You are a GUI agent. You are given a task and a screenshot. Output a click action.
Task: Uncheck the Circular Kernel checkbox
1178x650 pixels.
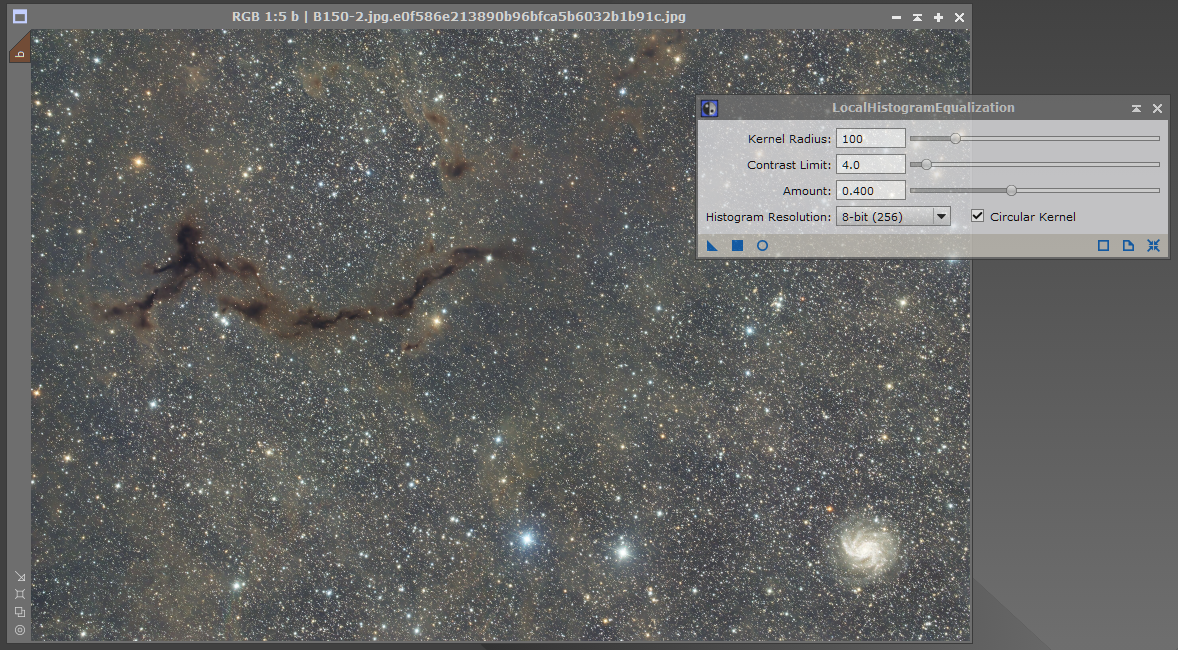[978, 216]
